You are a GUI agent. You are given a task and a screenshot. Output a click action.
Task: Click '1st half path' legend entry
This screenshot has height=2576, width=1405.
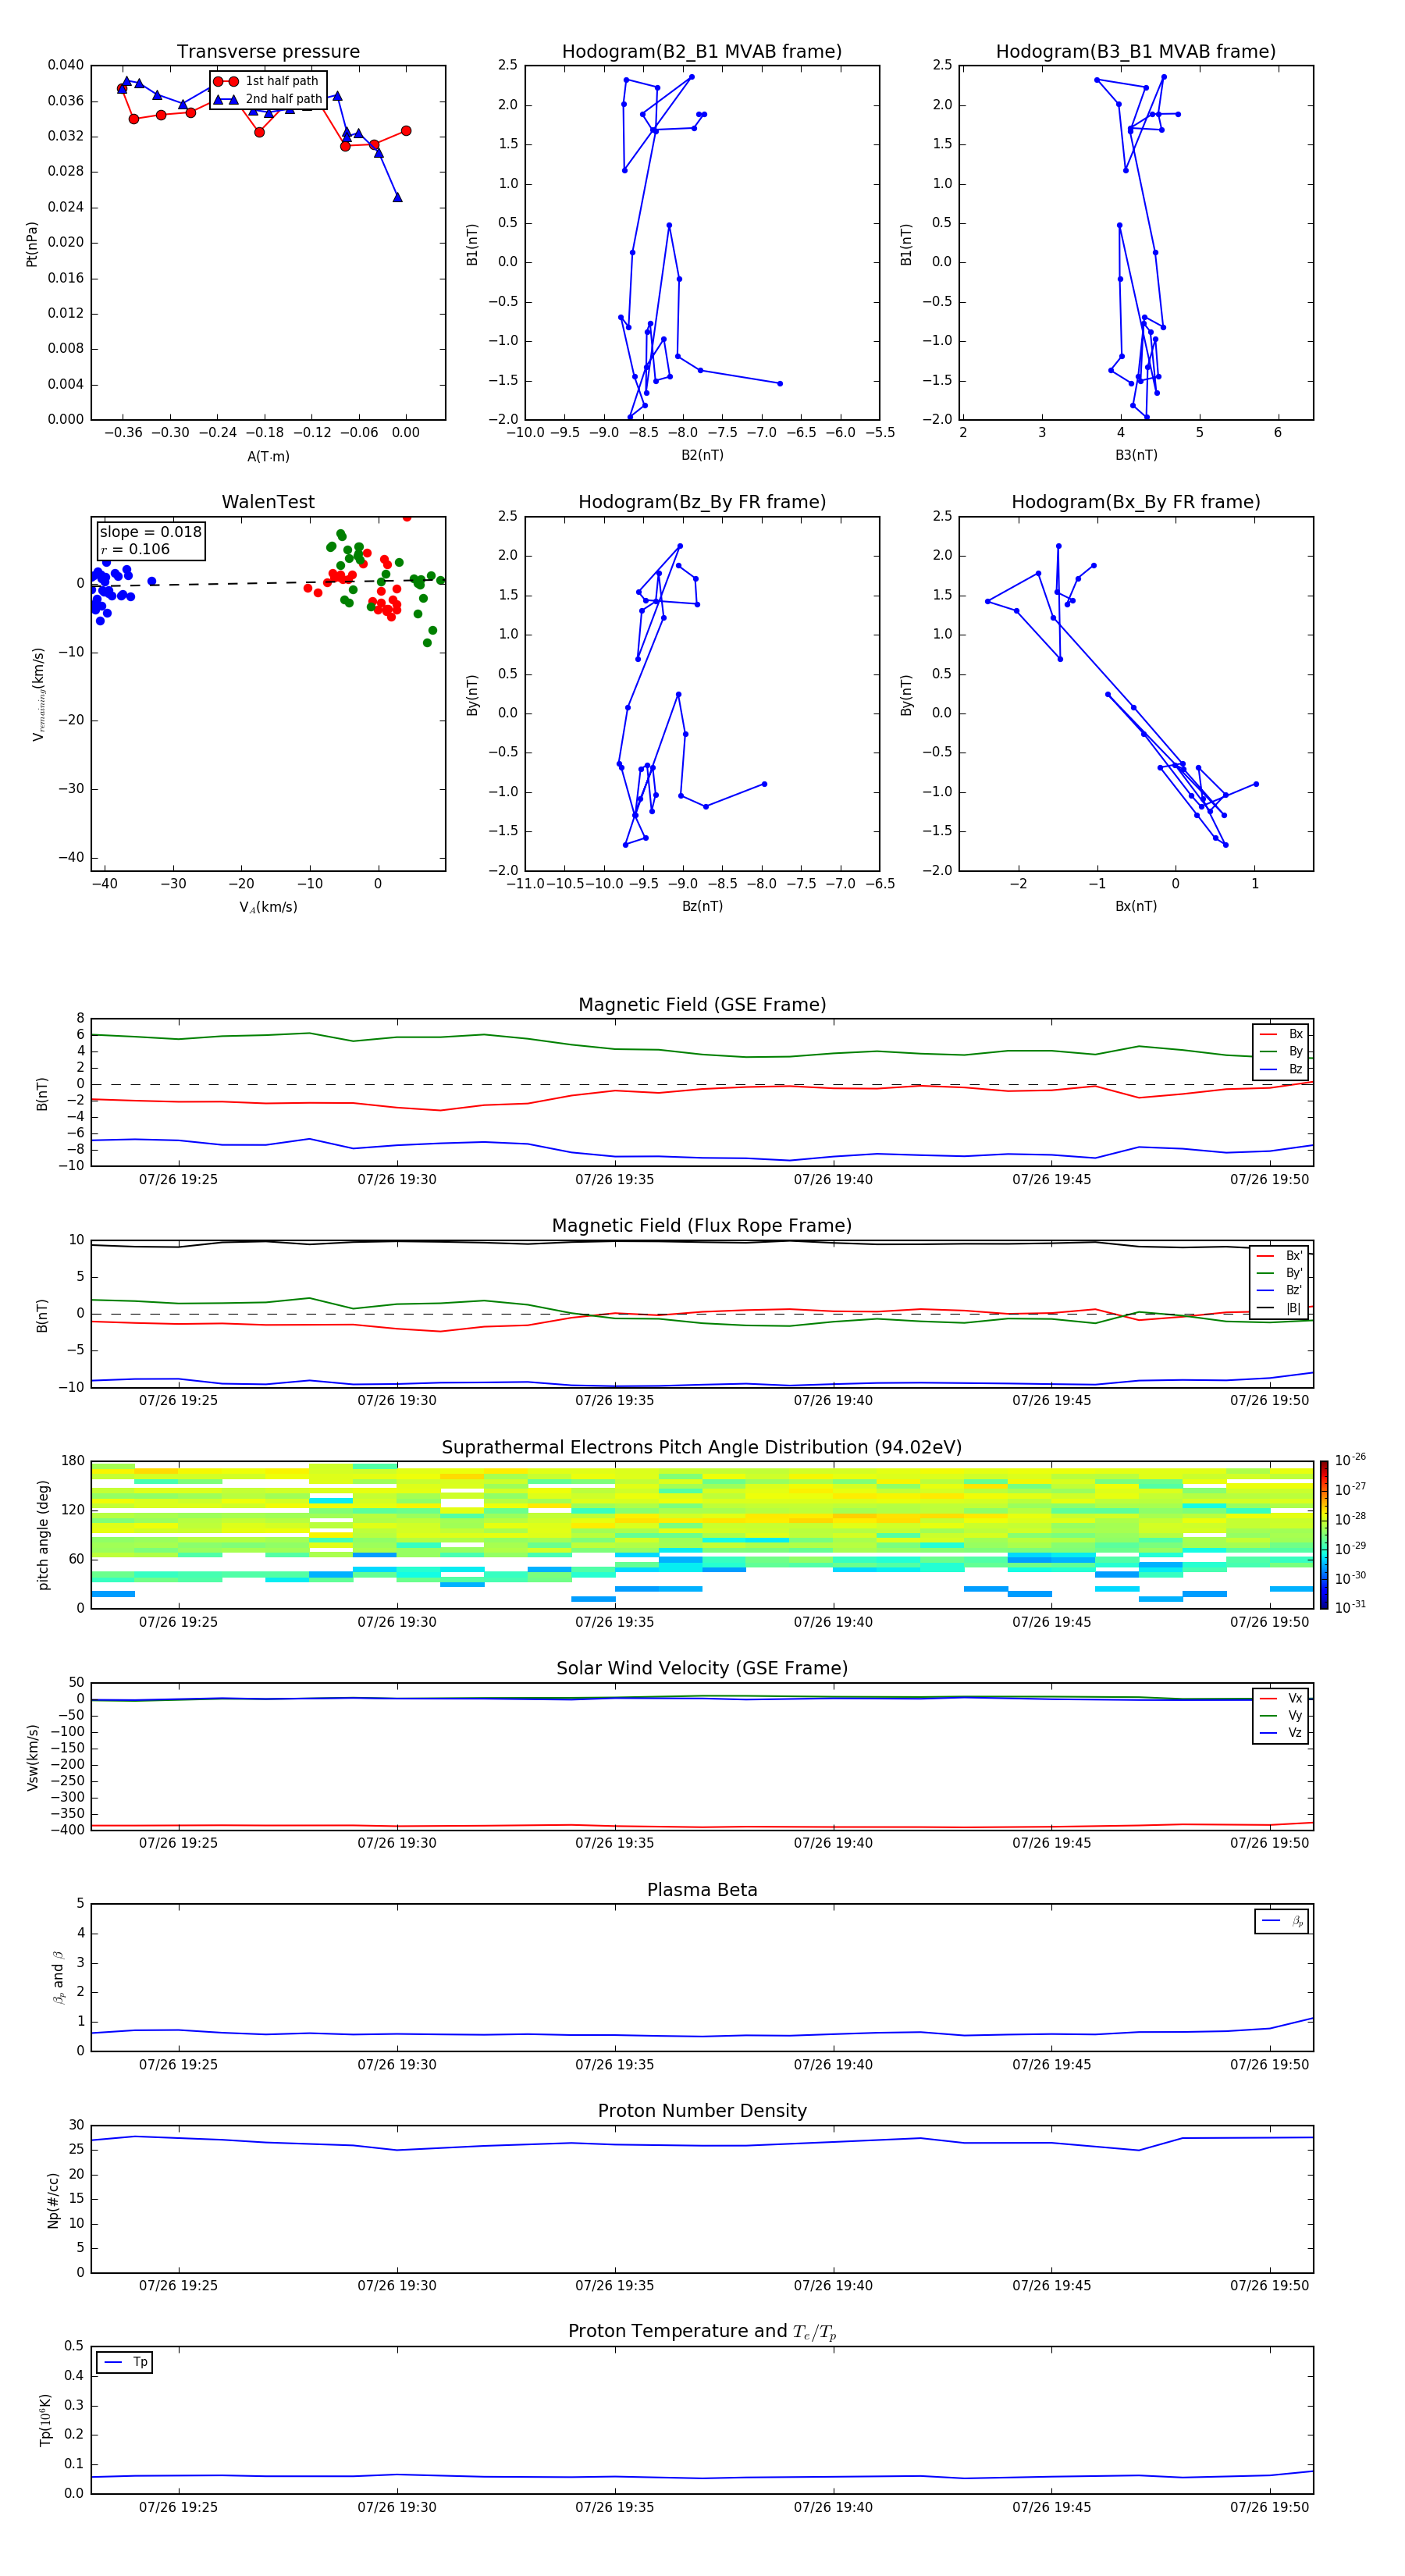(267, 81)
